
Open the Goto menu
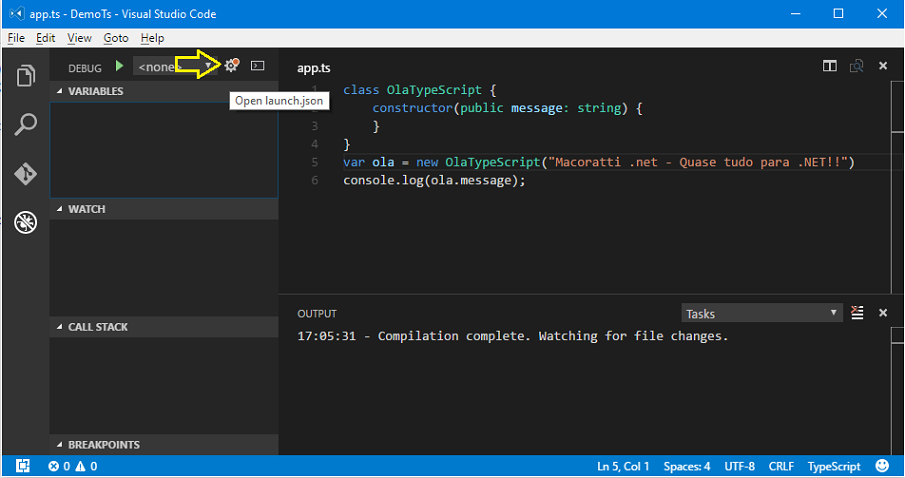(x=115, y=38)
